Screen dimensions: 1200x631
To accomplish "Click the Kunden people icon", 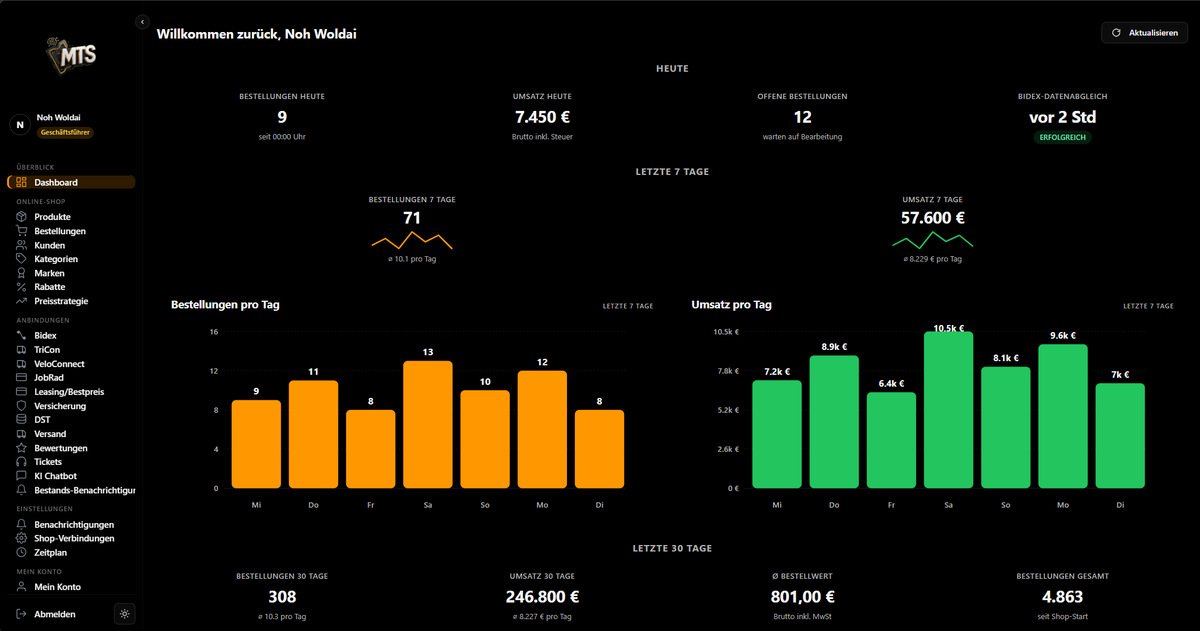I will click(21, 245).
